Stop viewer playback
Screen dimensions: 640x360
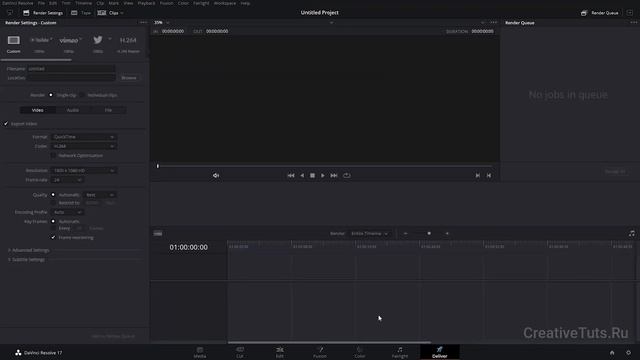312,176
